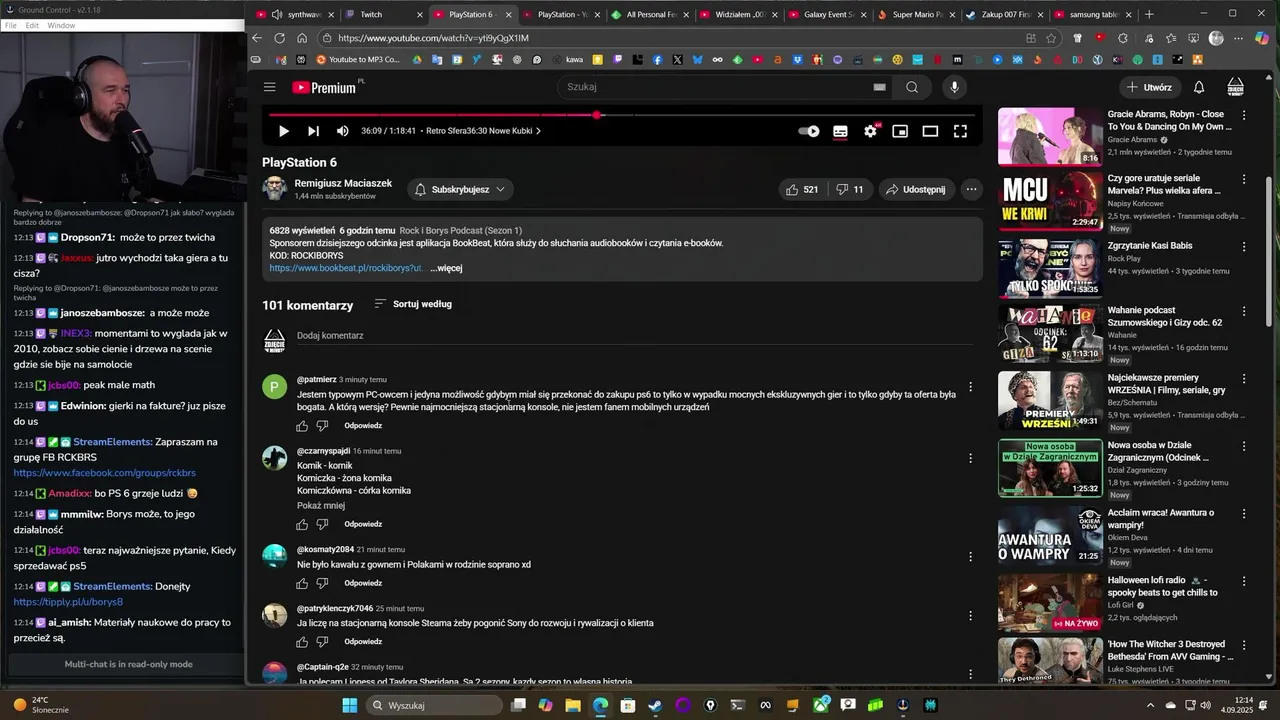Open menu for Zgrzytanie Kasi Babis video
Screen dimensions: 1280x720
pos(1244,246)
